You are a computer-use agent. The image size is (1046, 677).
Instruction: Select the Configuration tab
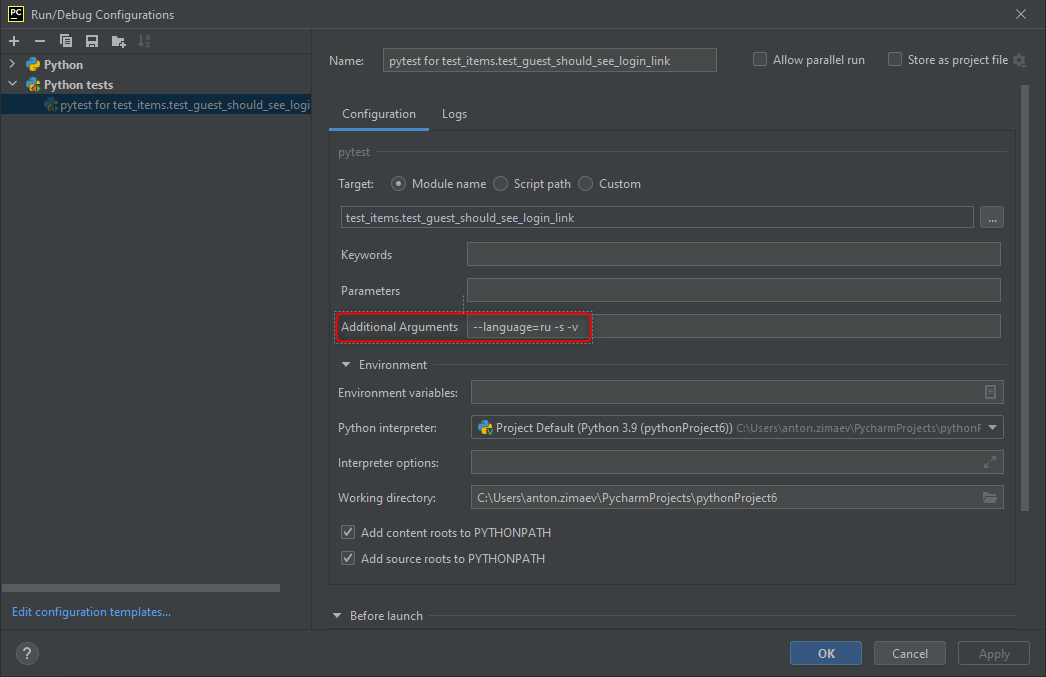379,114
